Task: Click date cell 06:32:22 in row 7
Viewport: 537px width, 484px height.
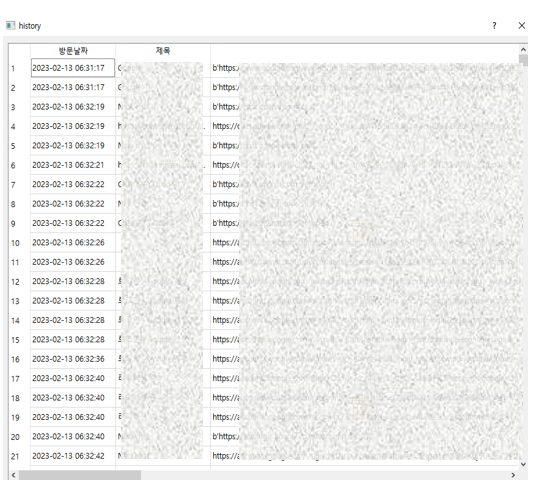Action: pos(73,185)
